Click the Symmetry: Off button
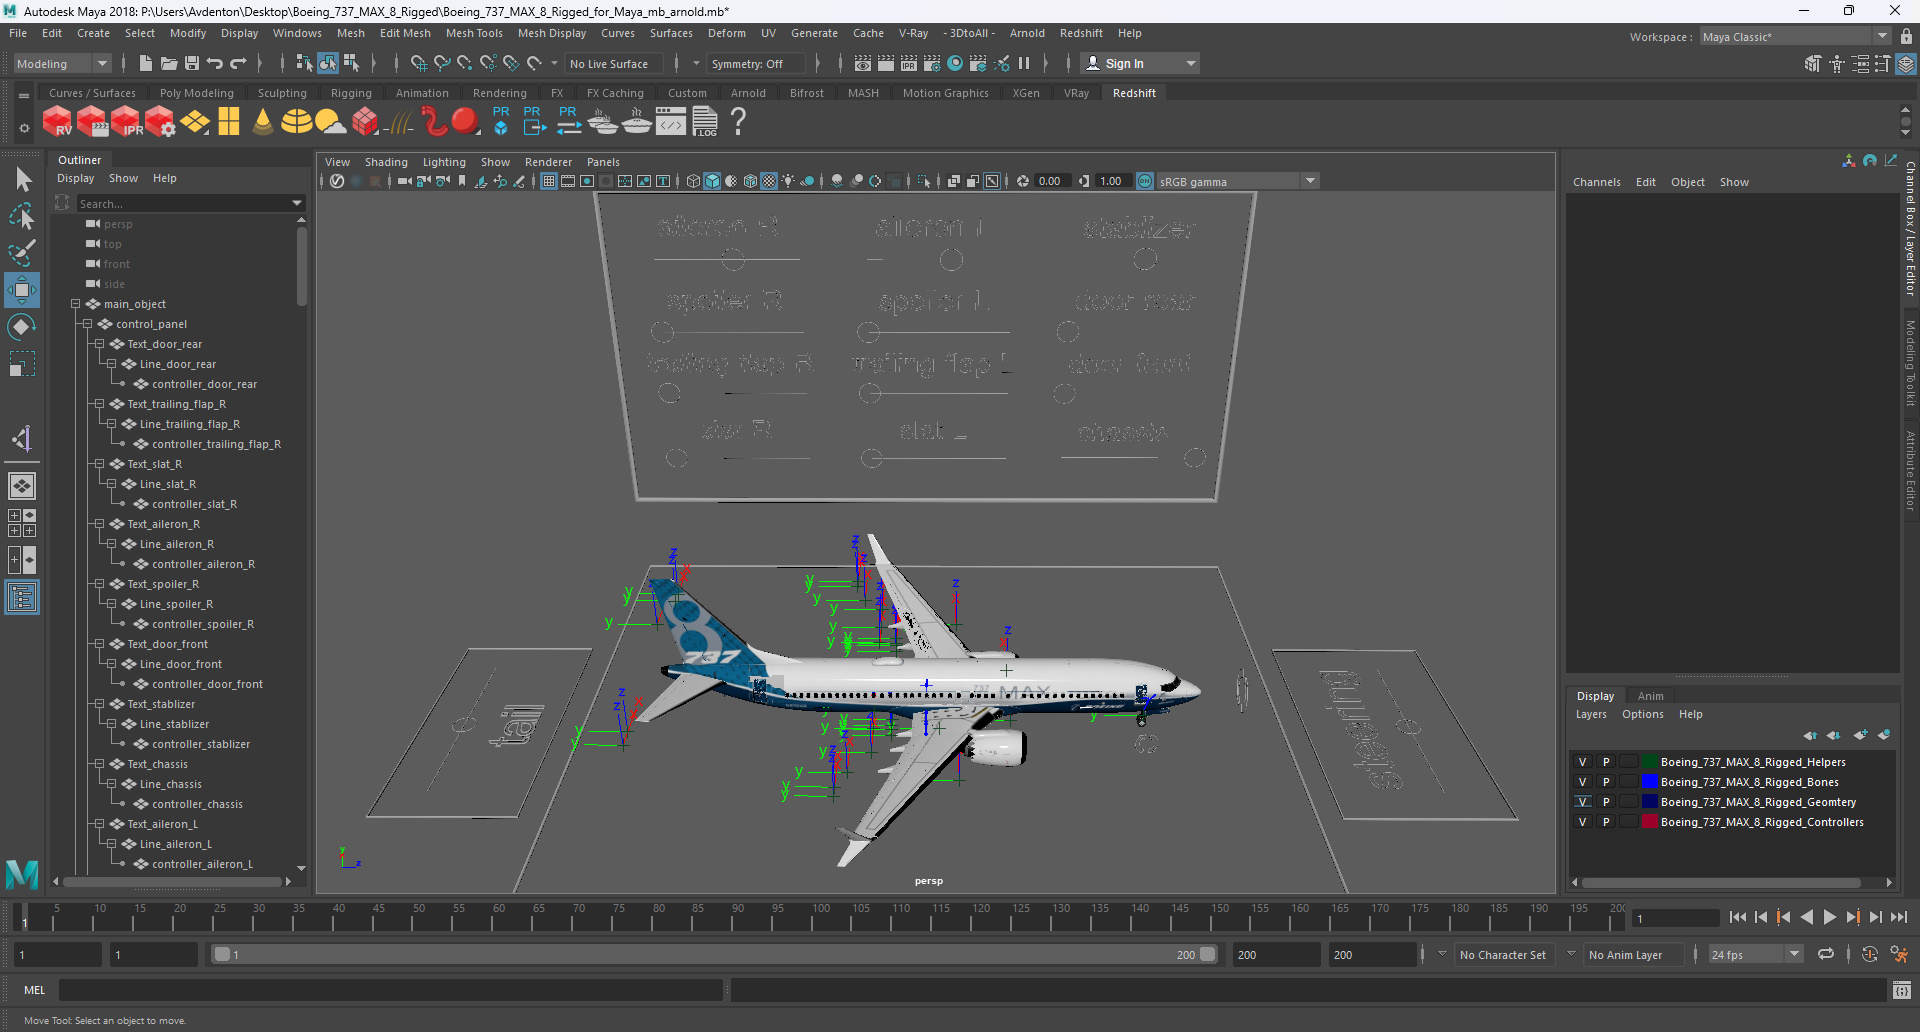Screen dimensions: 1920x1032 (x=754, y=63)
